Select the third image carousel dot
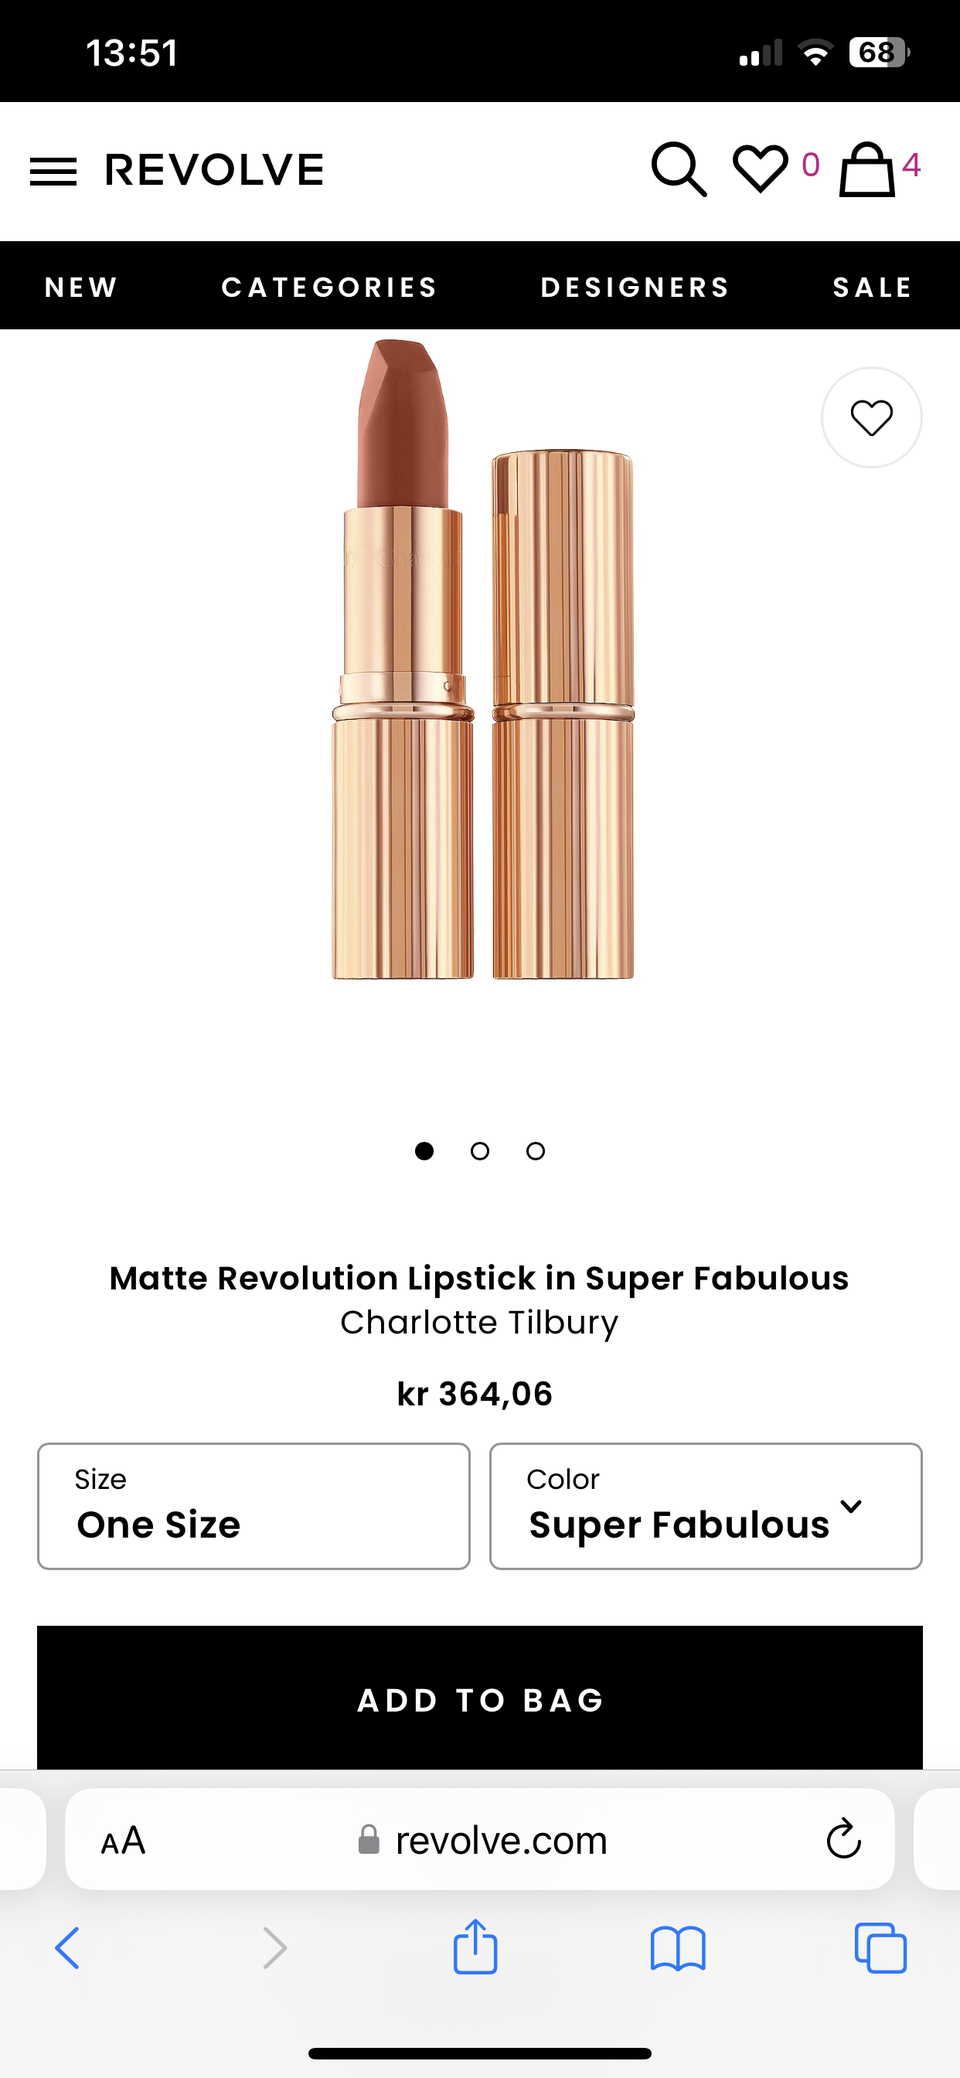The image size is (960, 2078). pyautogui.click(x=536, y=1151)
